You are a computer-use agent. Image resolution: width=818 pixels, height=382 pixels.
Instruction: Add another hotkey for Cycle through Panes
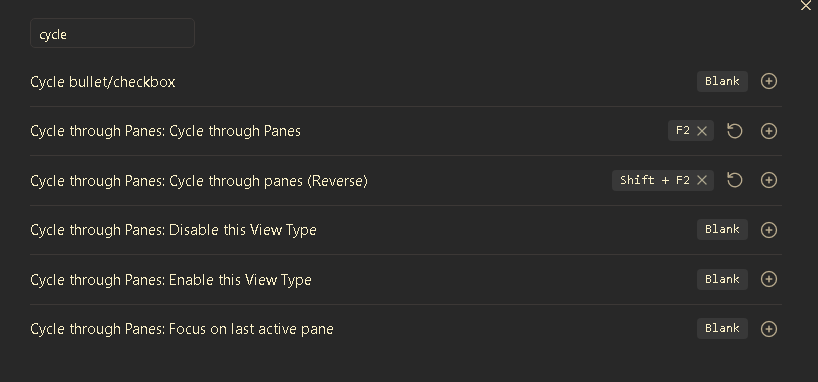point(768,131)
